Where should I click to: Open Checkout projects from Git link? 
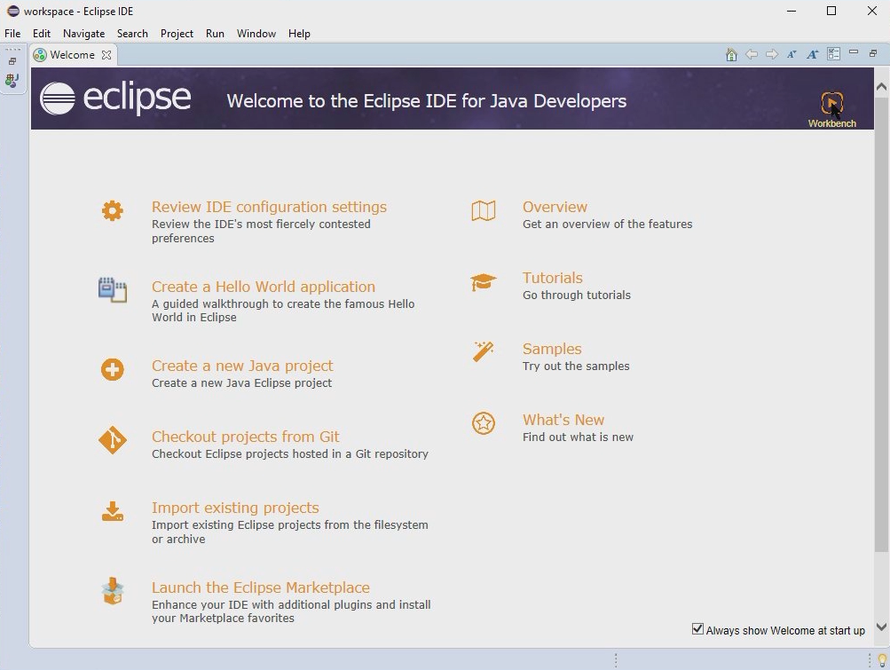click(245, 437)
